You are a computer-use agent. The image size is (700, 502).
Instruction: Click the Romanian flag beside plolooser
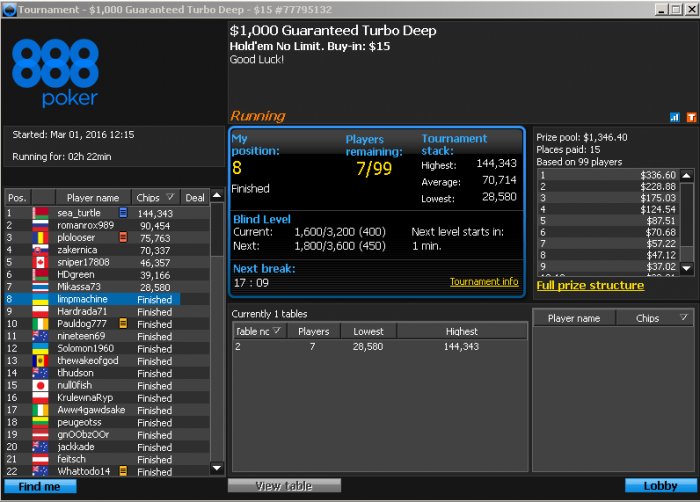[40, 237]
